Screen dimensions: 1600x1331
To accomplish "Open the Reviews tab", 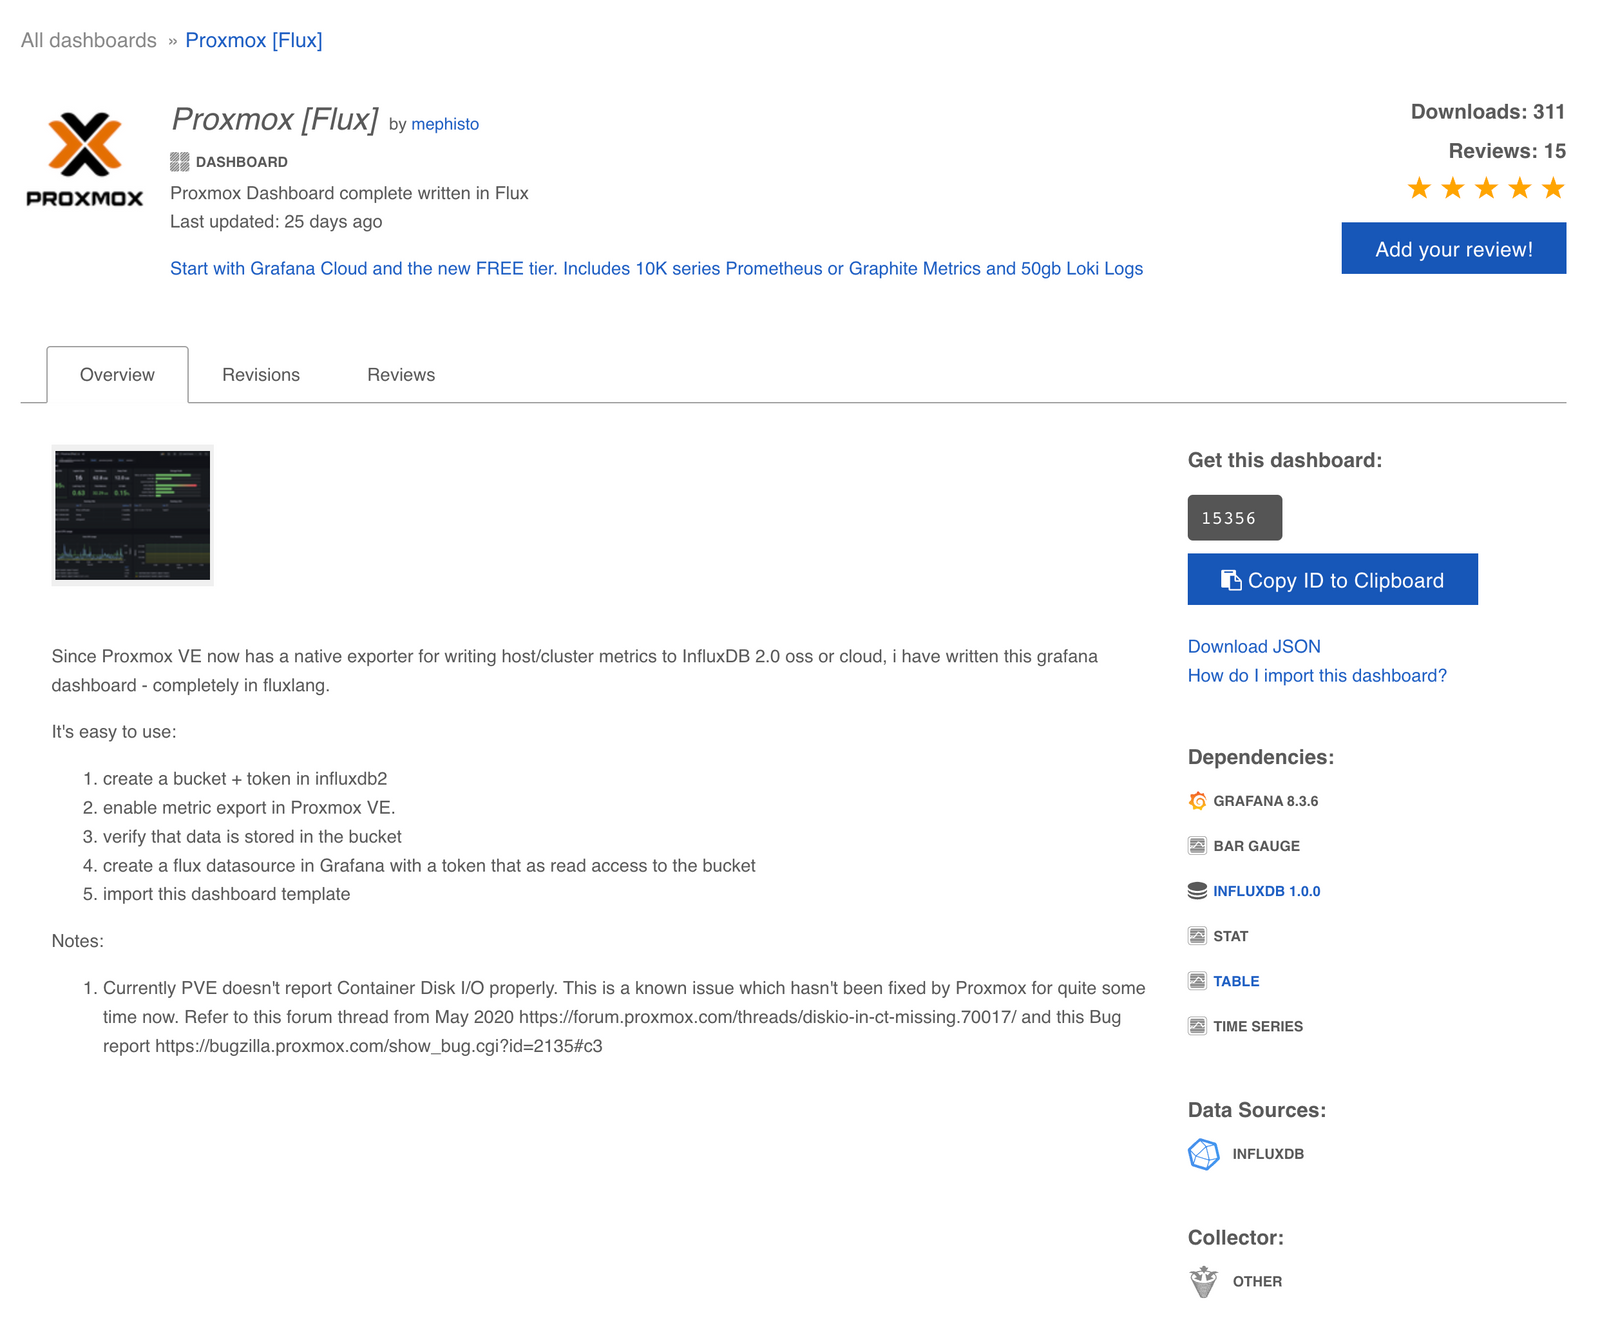I will [x=401, y=375].
